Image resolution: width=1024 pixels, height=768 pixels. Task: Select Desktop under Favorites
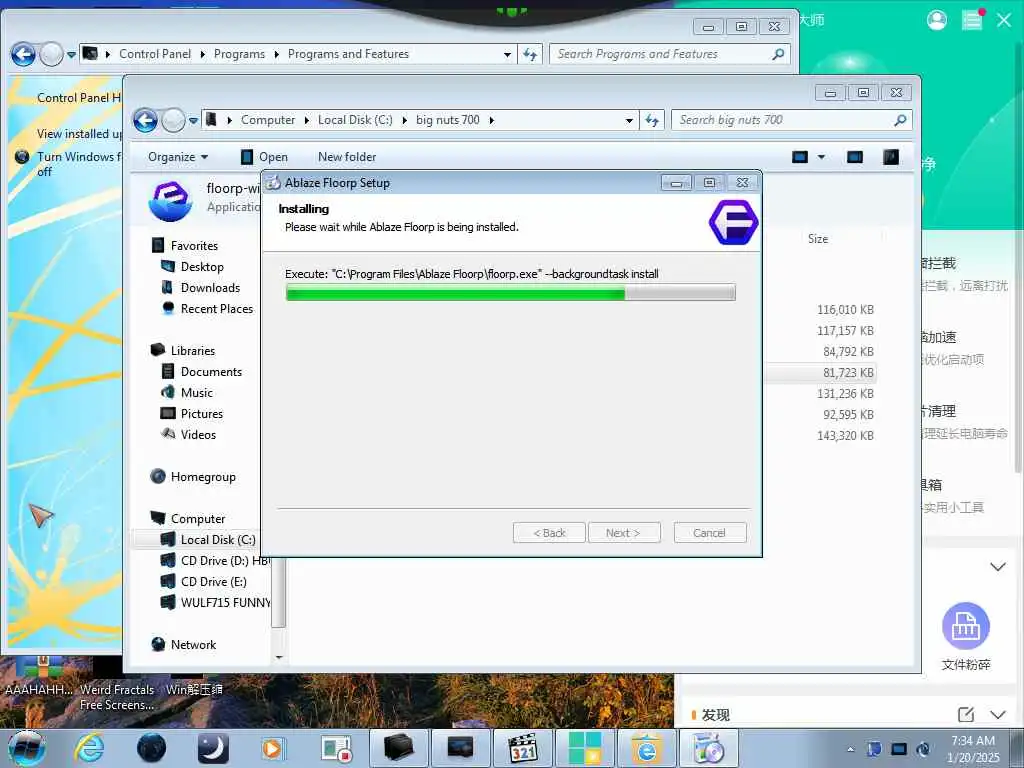202,266
